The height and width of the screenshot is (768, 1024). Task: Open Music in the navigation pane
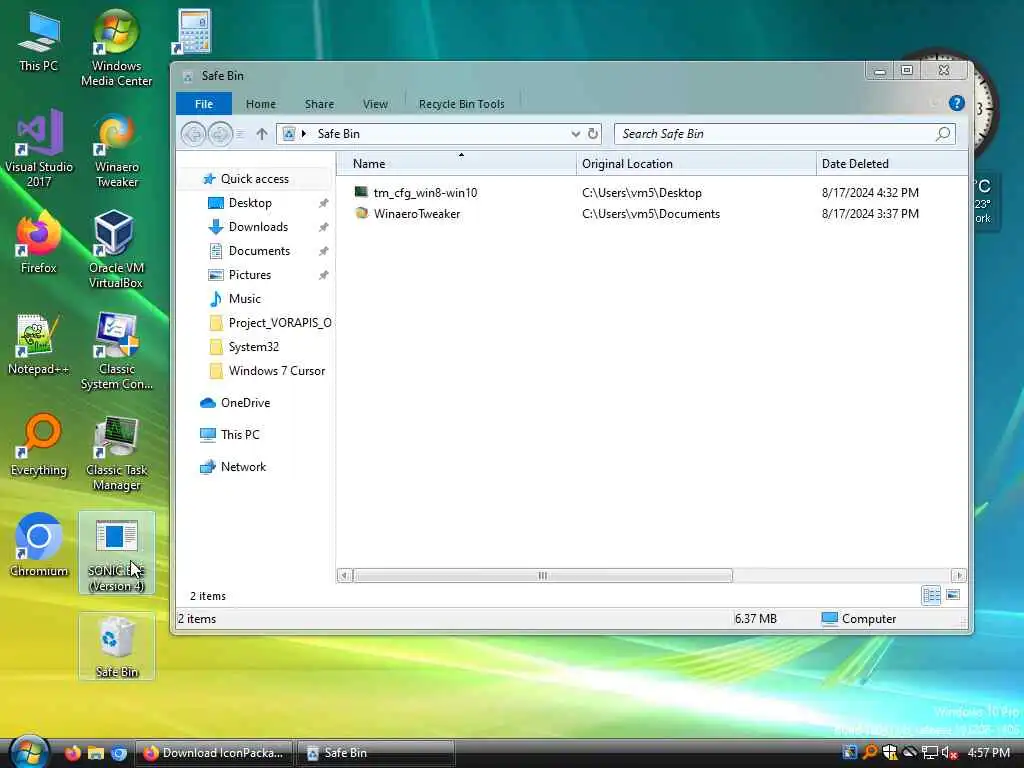[244, 298]
